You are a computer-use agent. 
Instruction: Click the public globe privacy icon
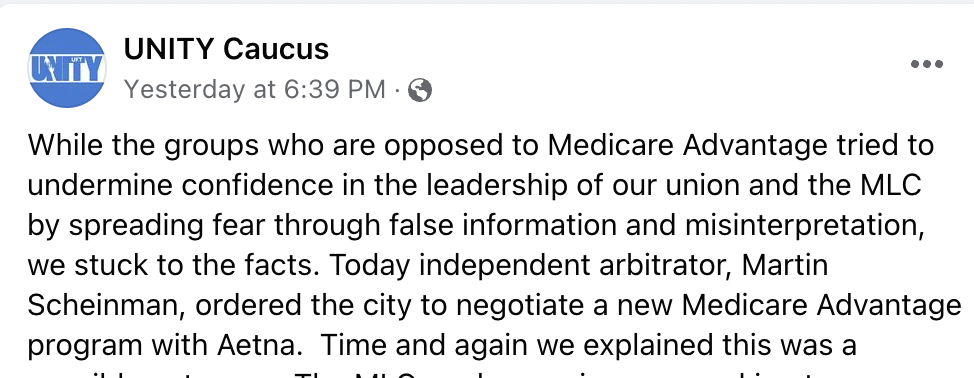(420, 90)
